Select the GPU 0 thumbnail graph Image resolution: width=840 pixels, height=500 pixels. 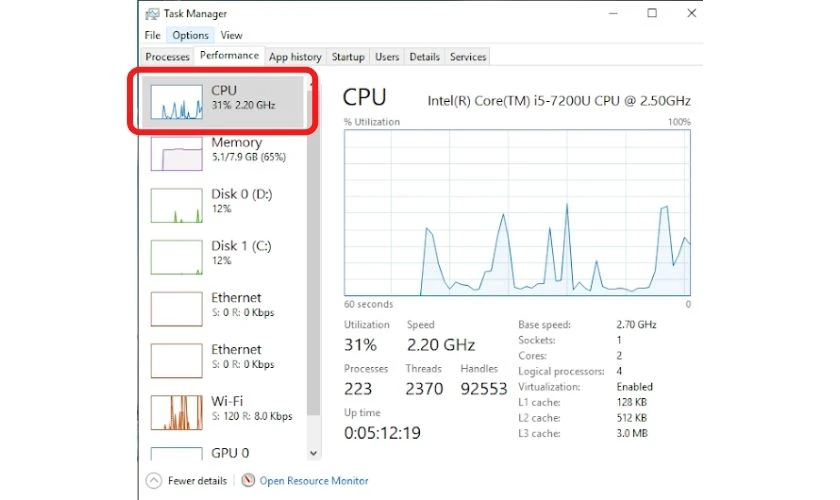pos(176,454)
